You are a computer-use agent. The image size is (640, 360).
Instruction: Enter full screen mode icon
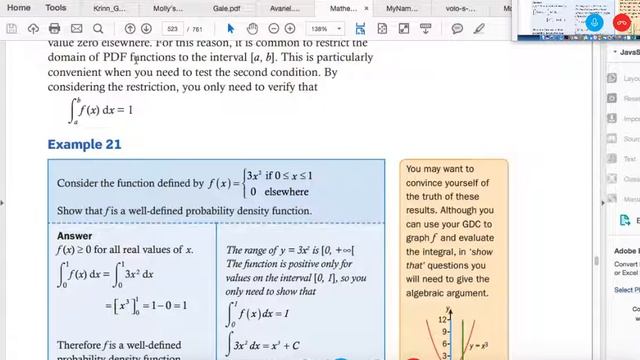404,29
